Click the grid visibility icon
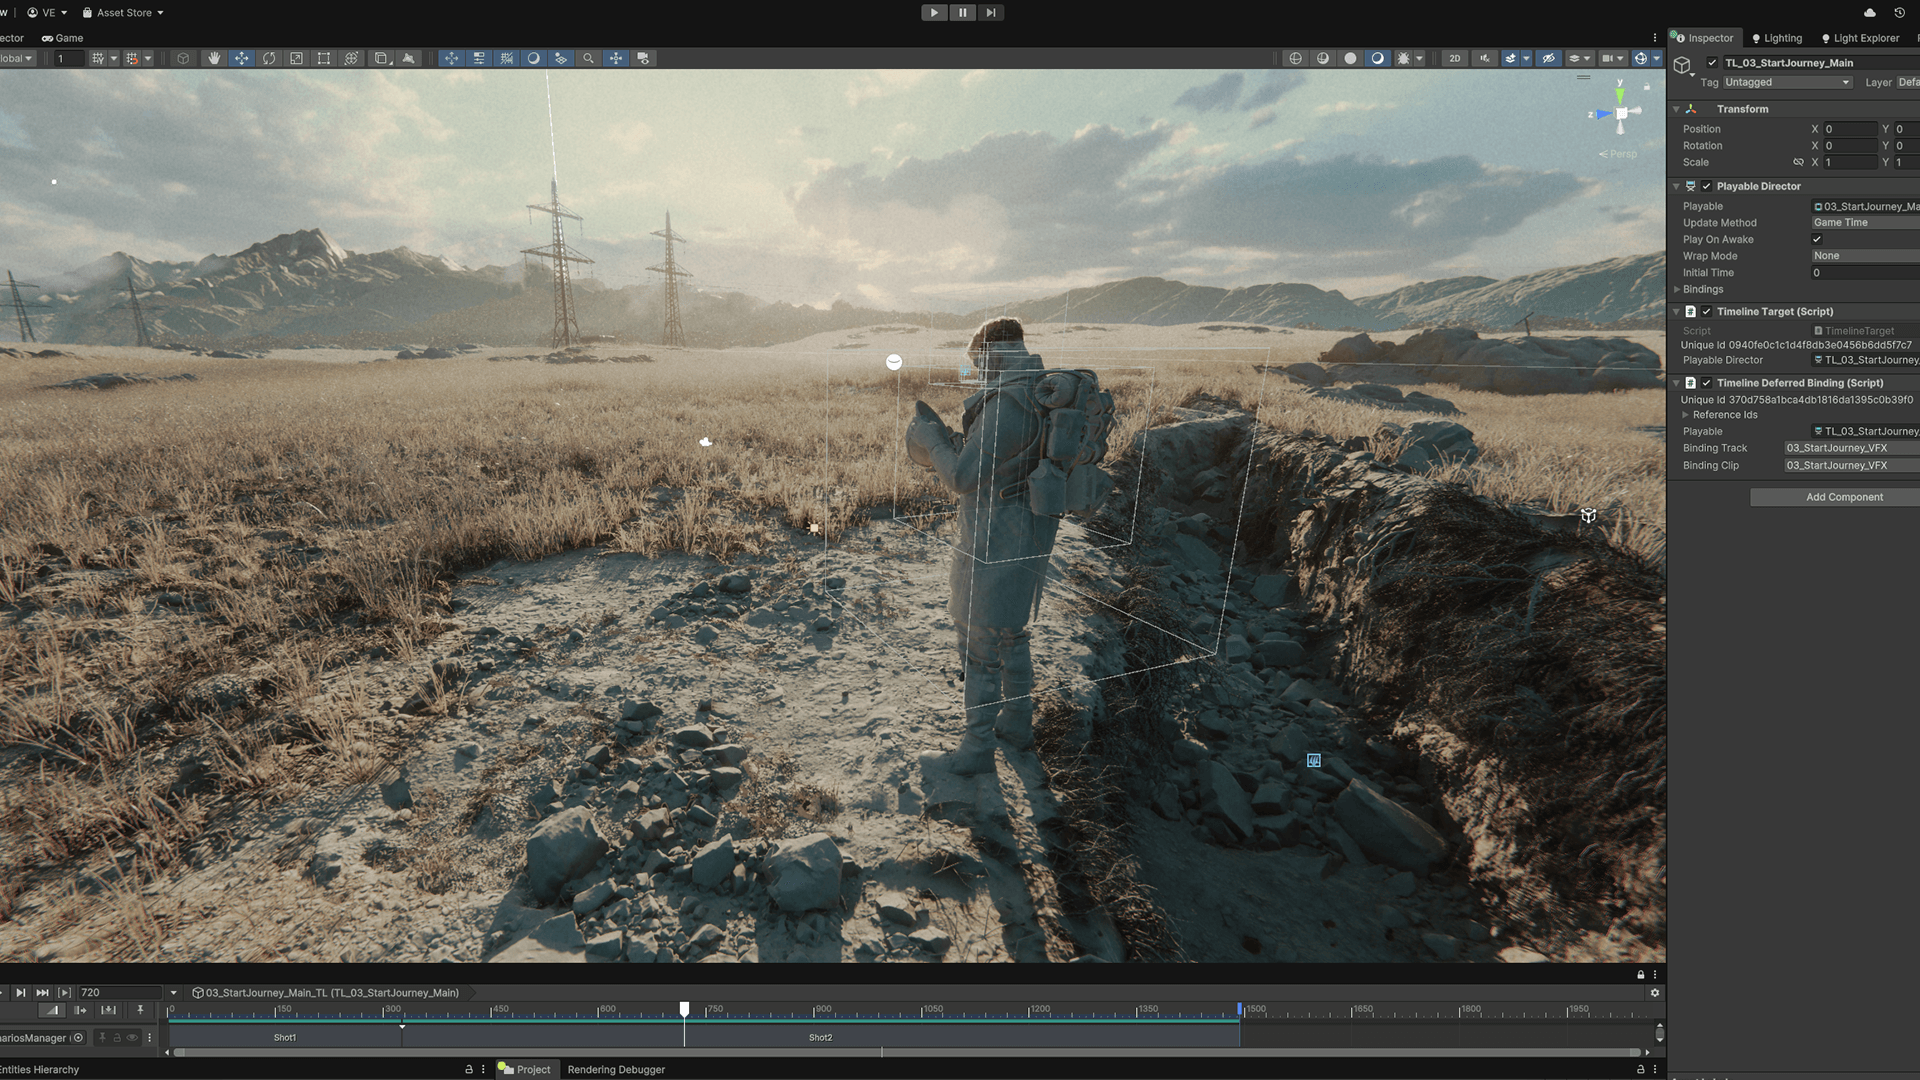The image size is (1920, 1080). click(x=98, y=58)
